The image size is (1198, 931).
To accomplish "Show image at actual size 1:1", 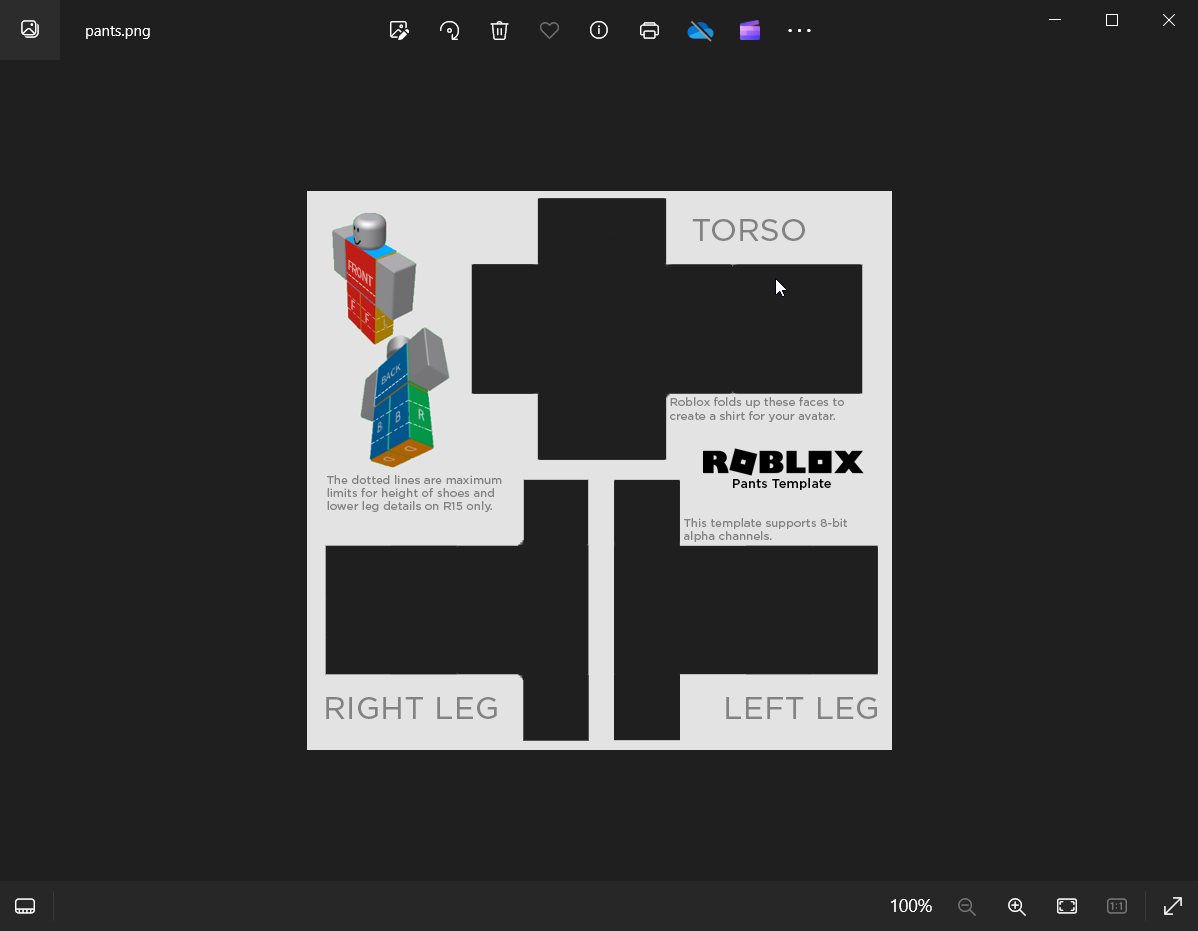I will click(1116, 906).
